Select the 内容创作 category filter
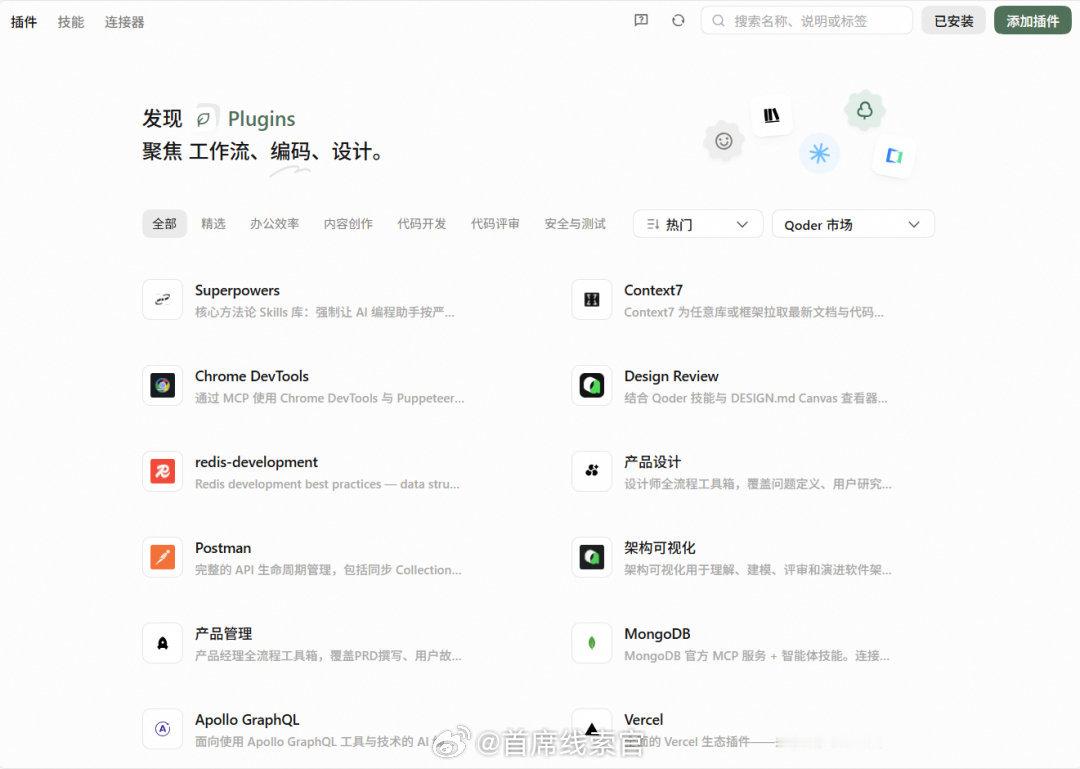The width and height of the screenshot is (1080, 769). click(x=349, y=224)
